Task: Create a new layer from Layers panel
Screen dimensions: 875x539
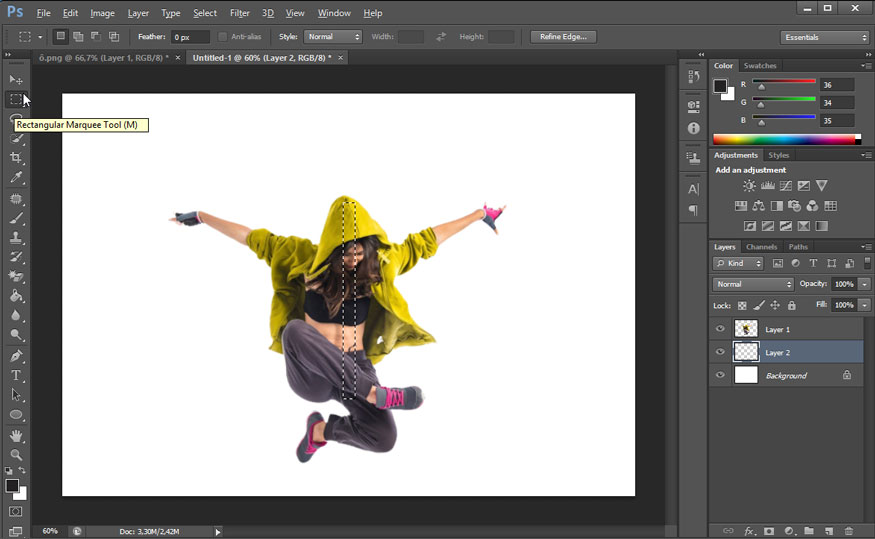Action: click(x=828, y=531)
